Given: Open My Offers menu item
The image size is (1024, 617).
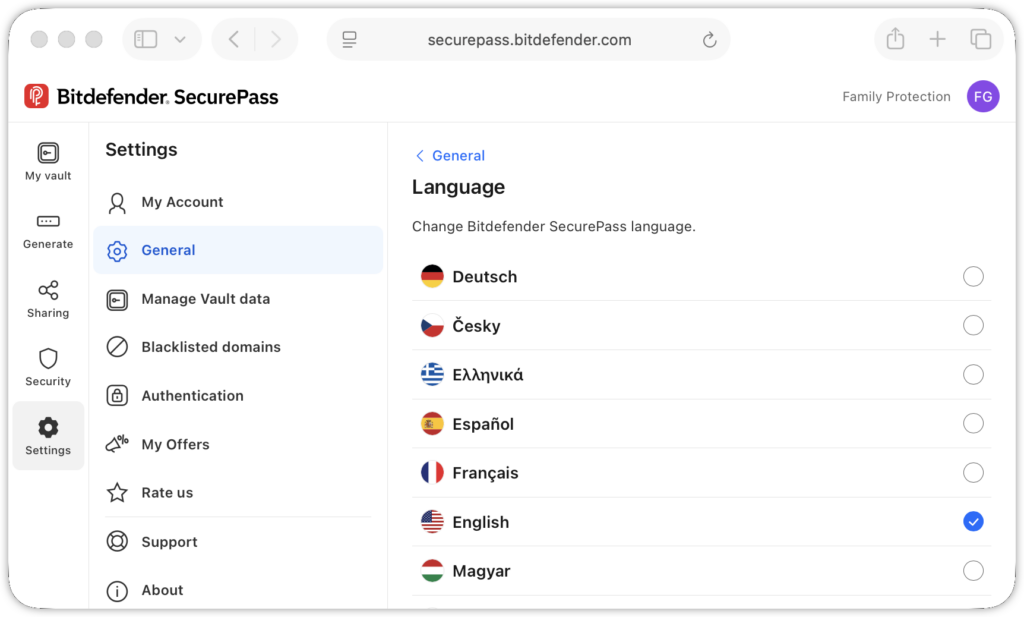Looking at the screenshot, I should tap(238, 444).
